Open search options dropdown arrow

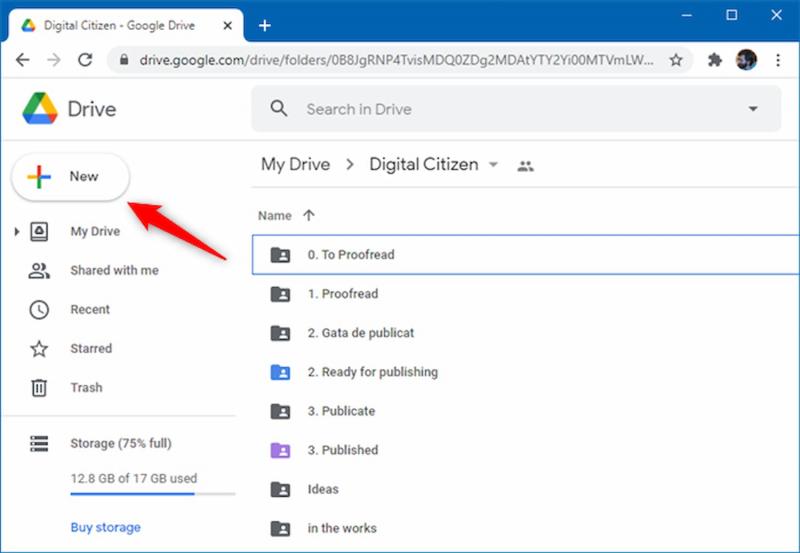click(x=753, y=109)
